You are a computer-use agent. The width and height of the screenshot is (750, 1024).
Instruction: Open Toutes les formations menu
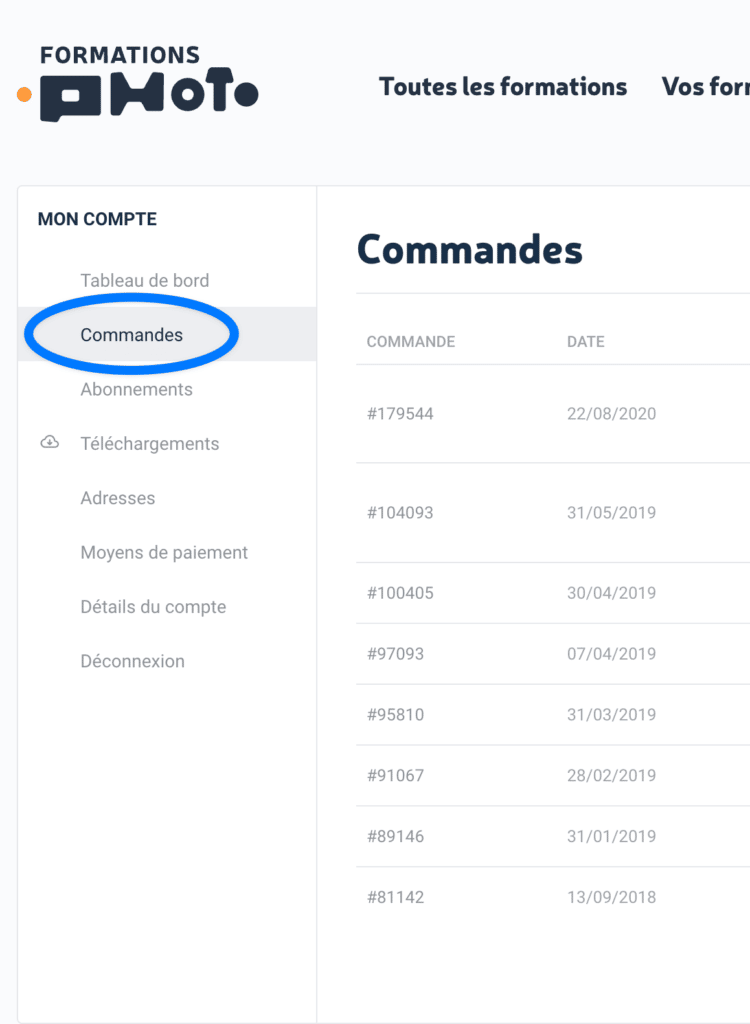pos(503,87)
